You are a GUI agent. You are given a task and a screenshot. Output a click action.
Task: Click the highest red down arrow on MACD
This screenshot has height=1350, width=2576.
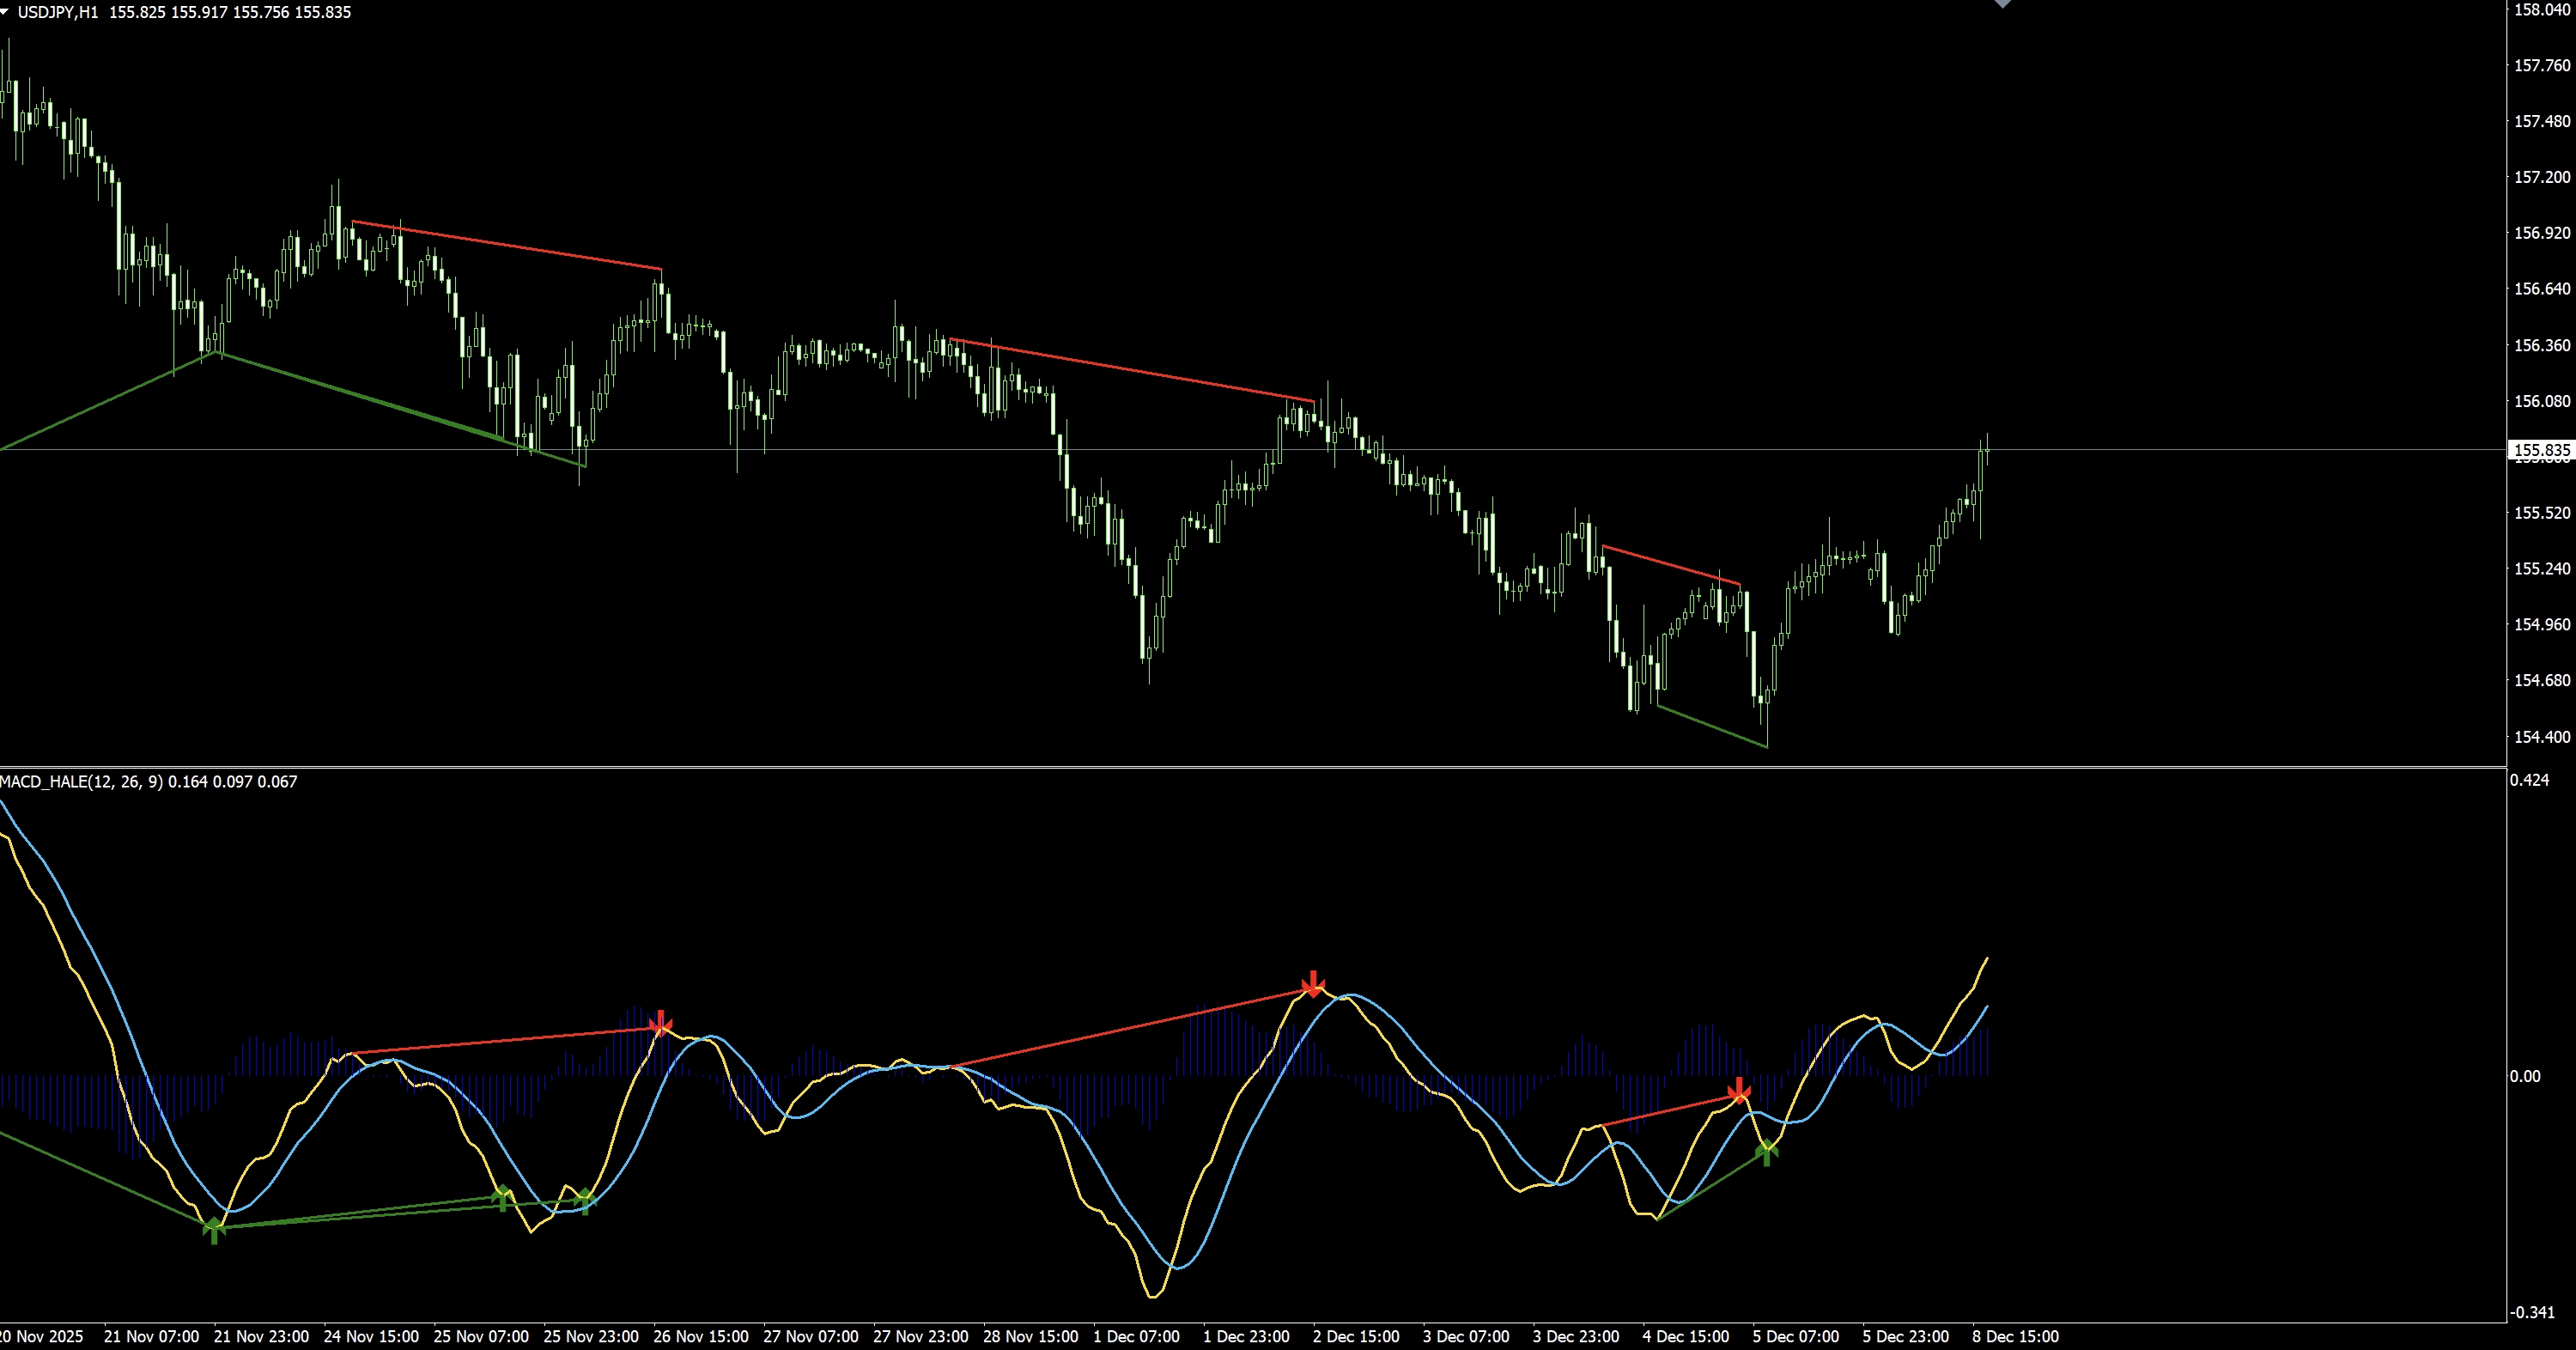click(1313, 983)
